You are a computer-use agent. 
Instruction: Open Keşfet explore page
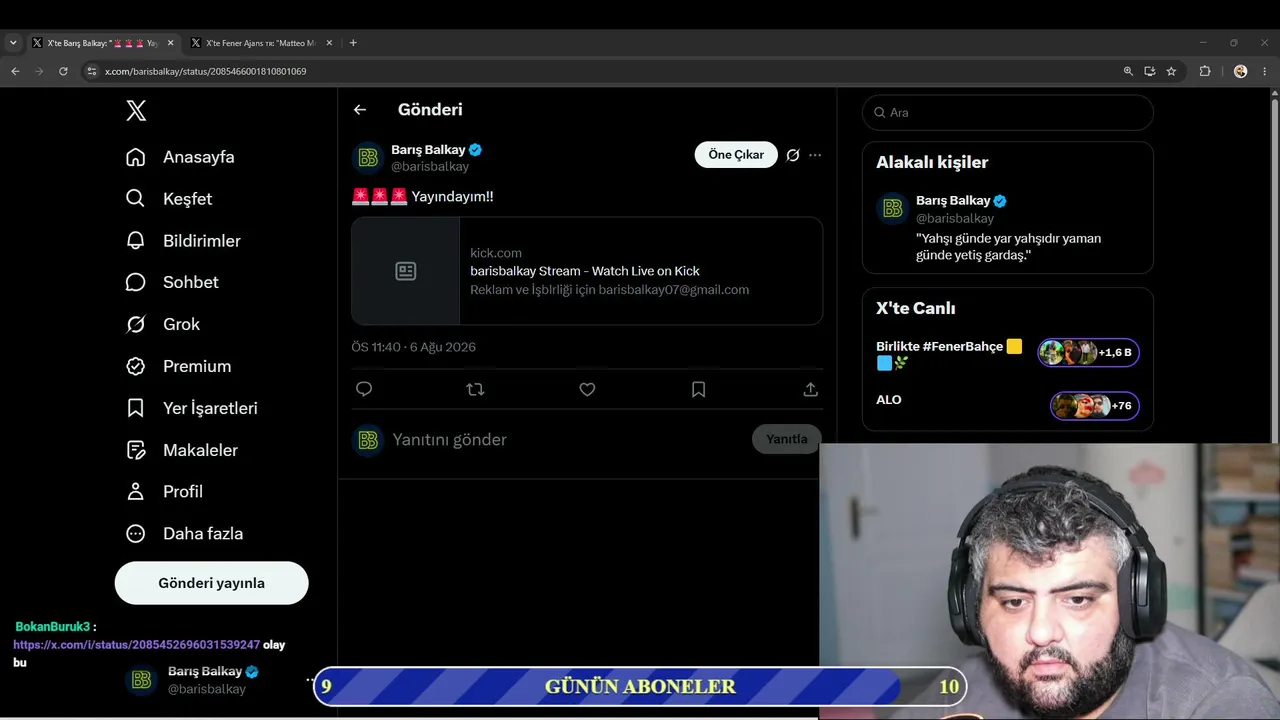[169, 199]
